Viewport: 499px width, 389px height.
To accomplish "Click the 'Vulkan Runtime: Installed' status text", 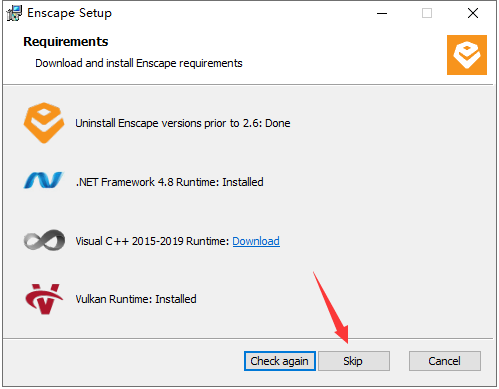I will click(136, 299).
